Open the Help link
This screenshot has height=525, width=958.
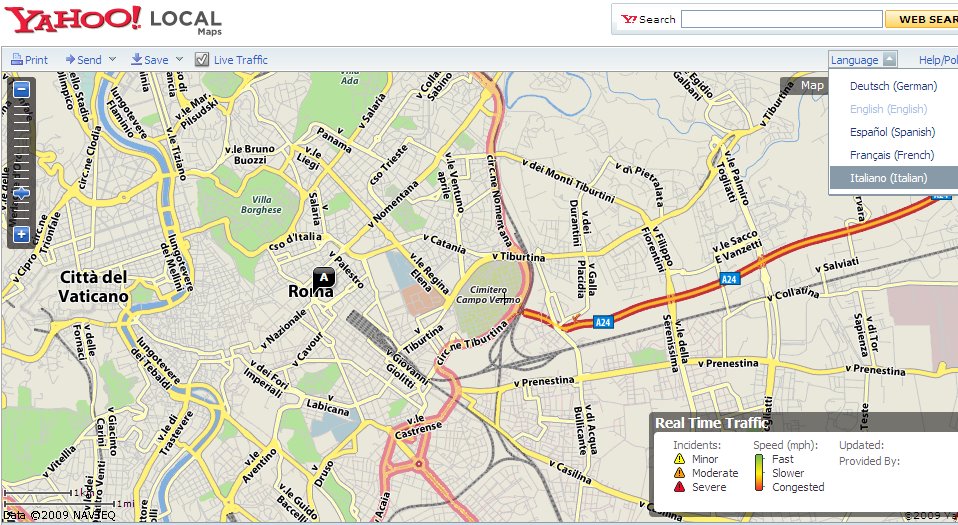938,60
